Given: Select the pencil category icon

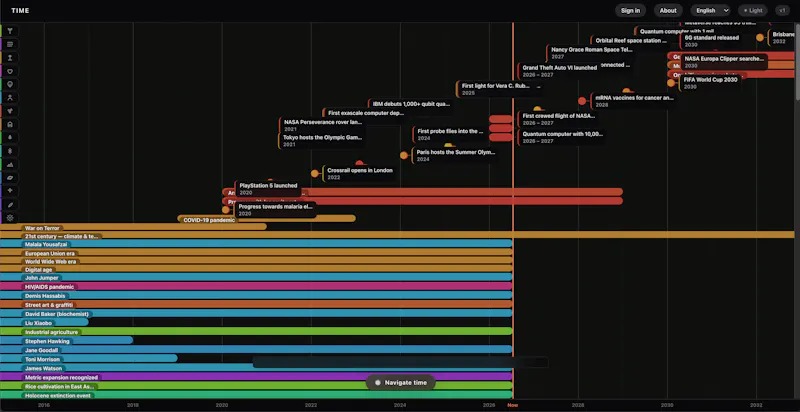Looking at the screenshot, I should (x=10, y=204).
